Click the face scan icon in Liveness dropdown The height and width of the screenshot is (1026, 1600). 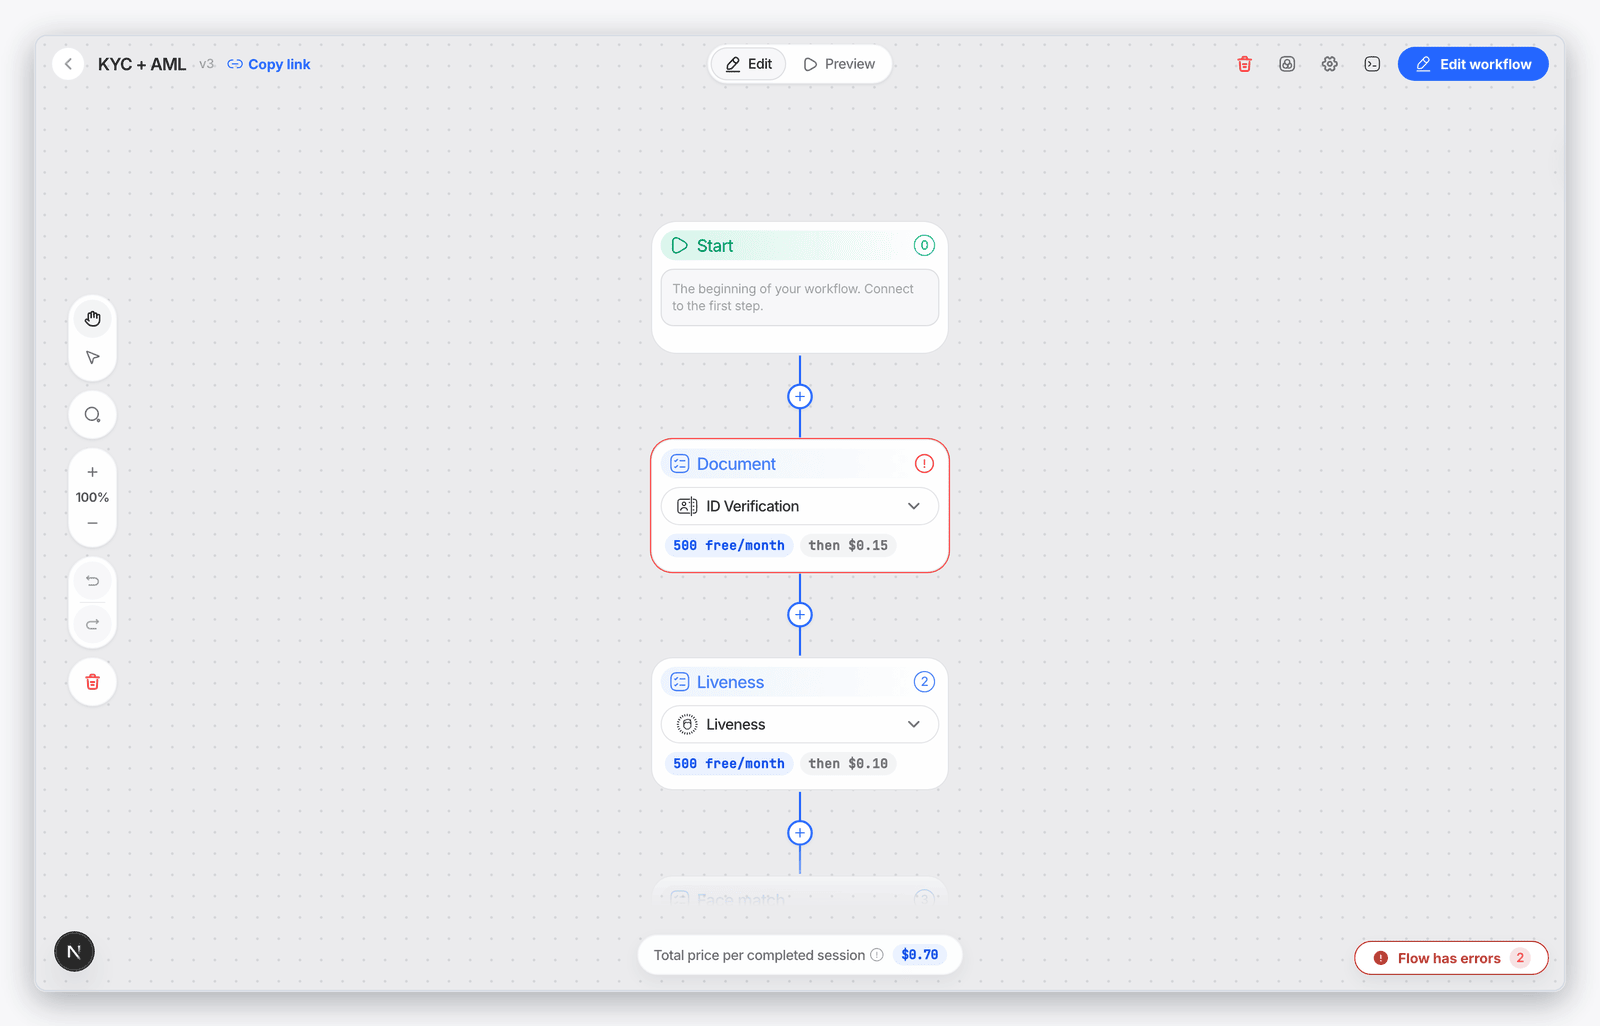click(x=687, y=724)
